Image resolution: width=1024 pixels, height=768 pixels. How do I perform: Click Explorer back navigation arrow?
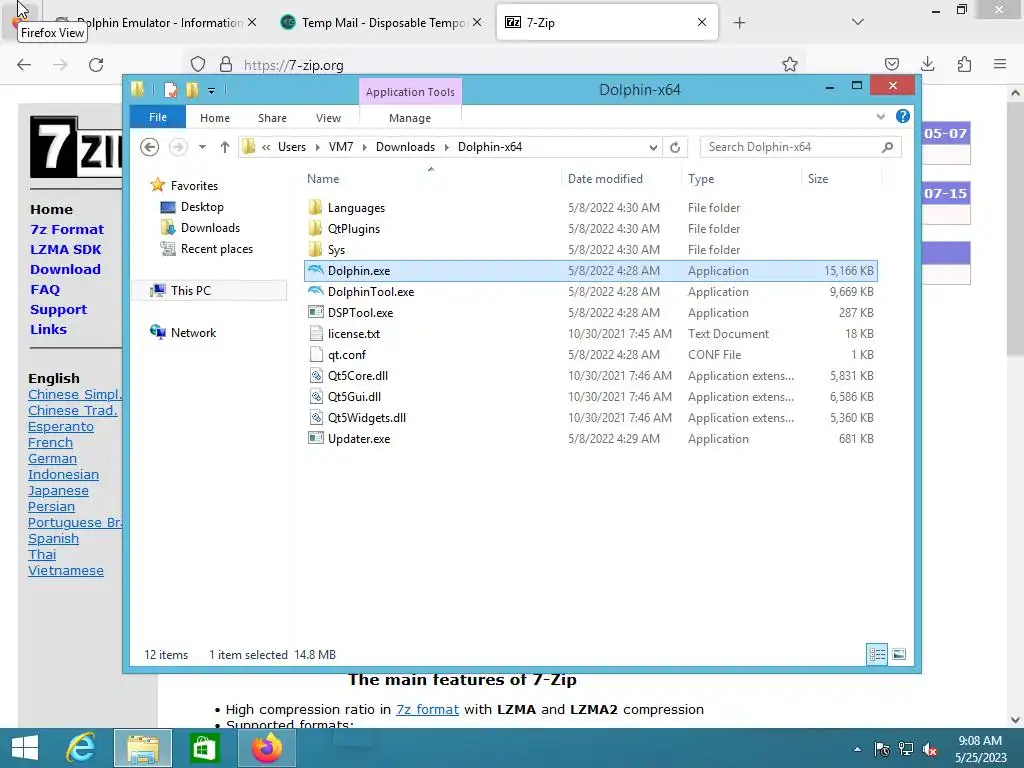pyautogui.click(x=150, y=147)
